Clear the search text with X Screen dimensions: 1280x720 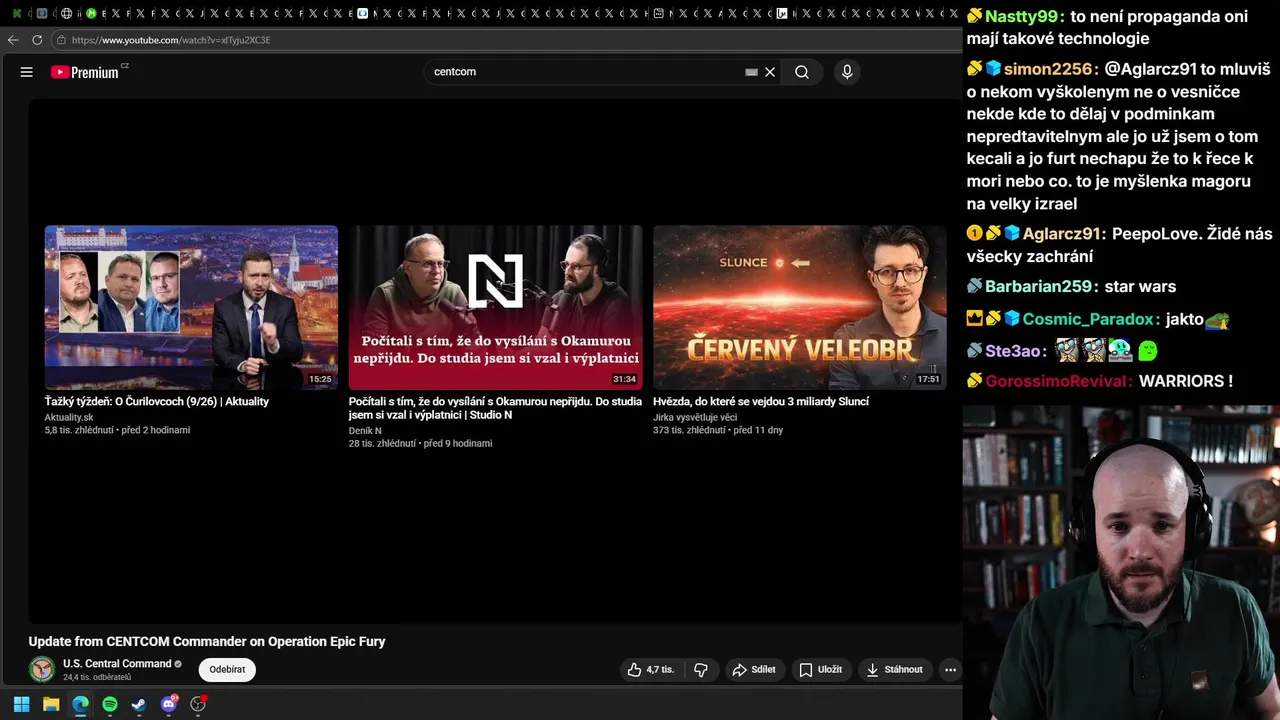(x=770, y=72)
